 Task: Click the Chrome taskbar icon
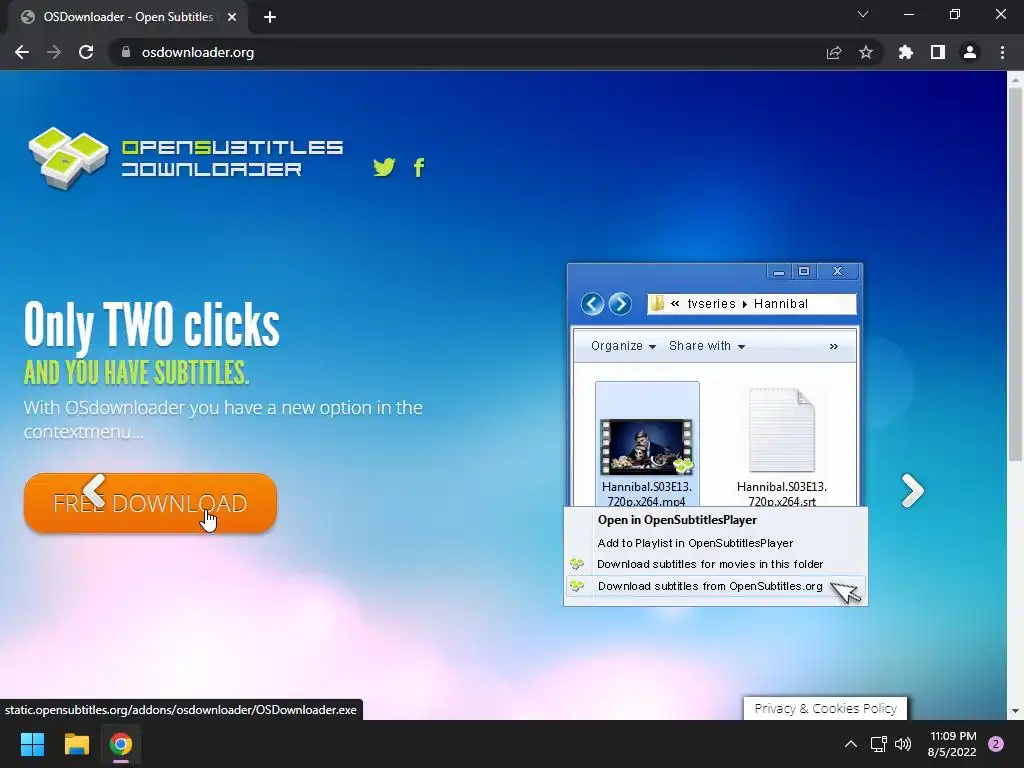[x=121, y=744]
